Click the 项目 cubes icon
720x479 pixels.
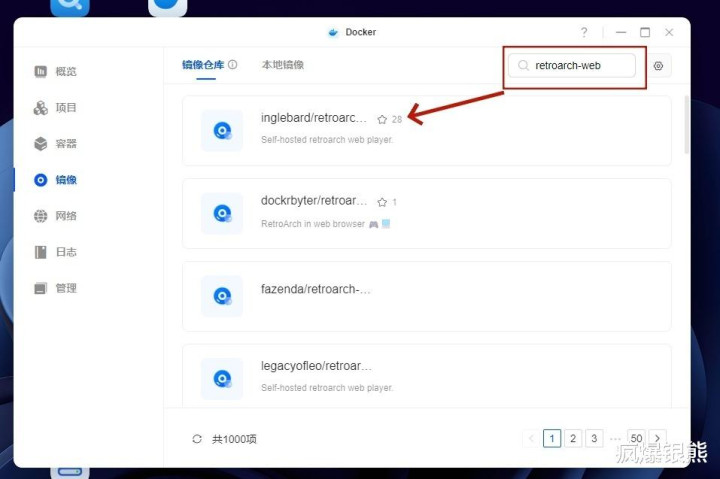pyautogui.click(x=40, y=107)
